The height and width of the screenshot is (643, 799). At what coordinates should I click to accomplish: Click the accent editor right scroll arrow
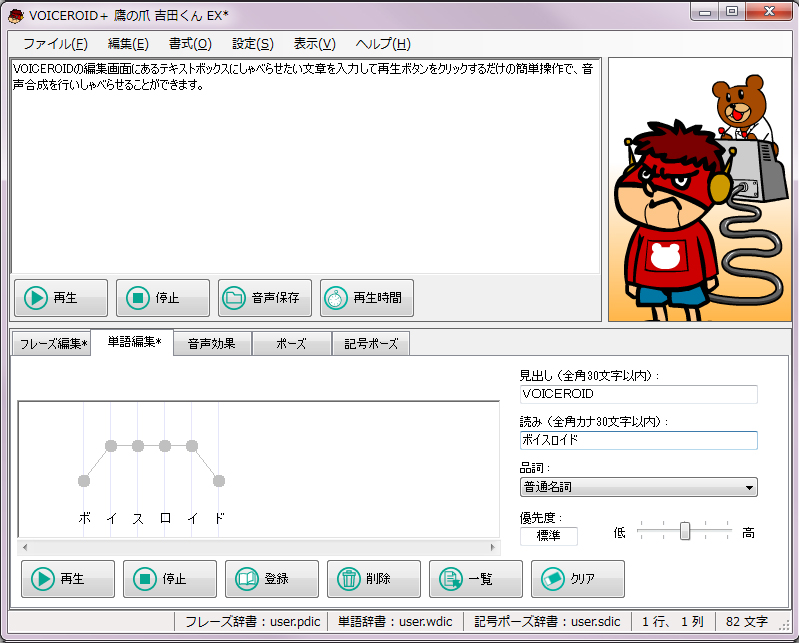493,548
